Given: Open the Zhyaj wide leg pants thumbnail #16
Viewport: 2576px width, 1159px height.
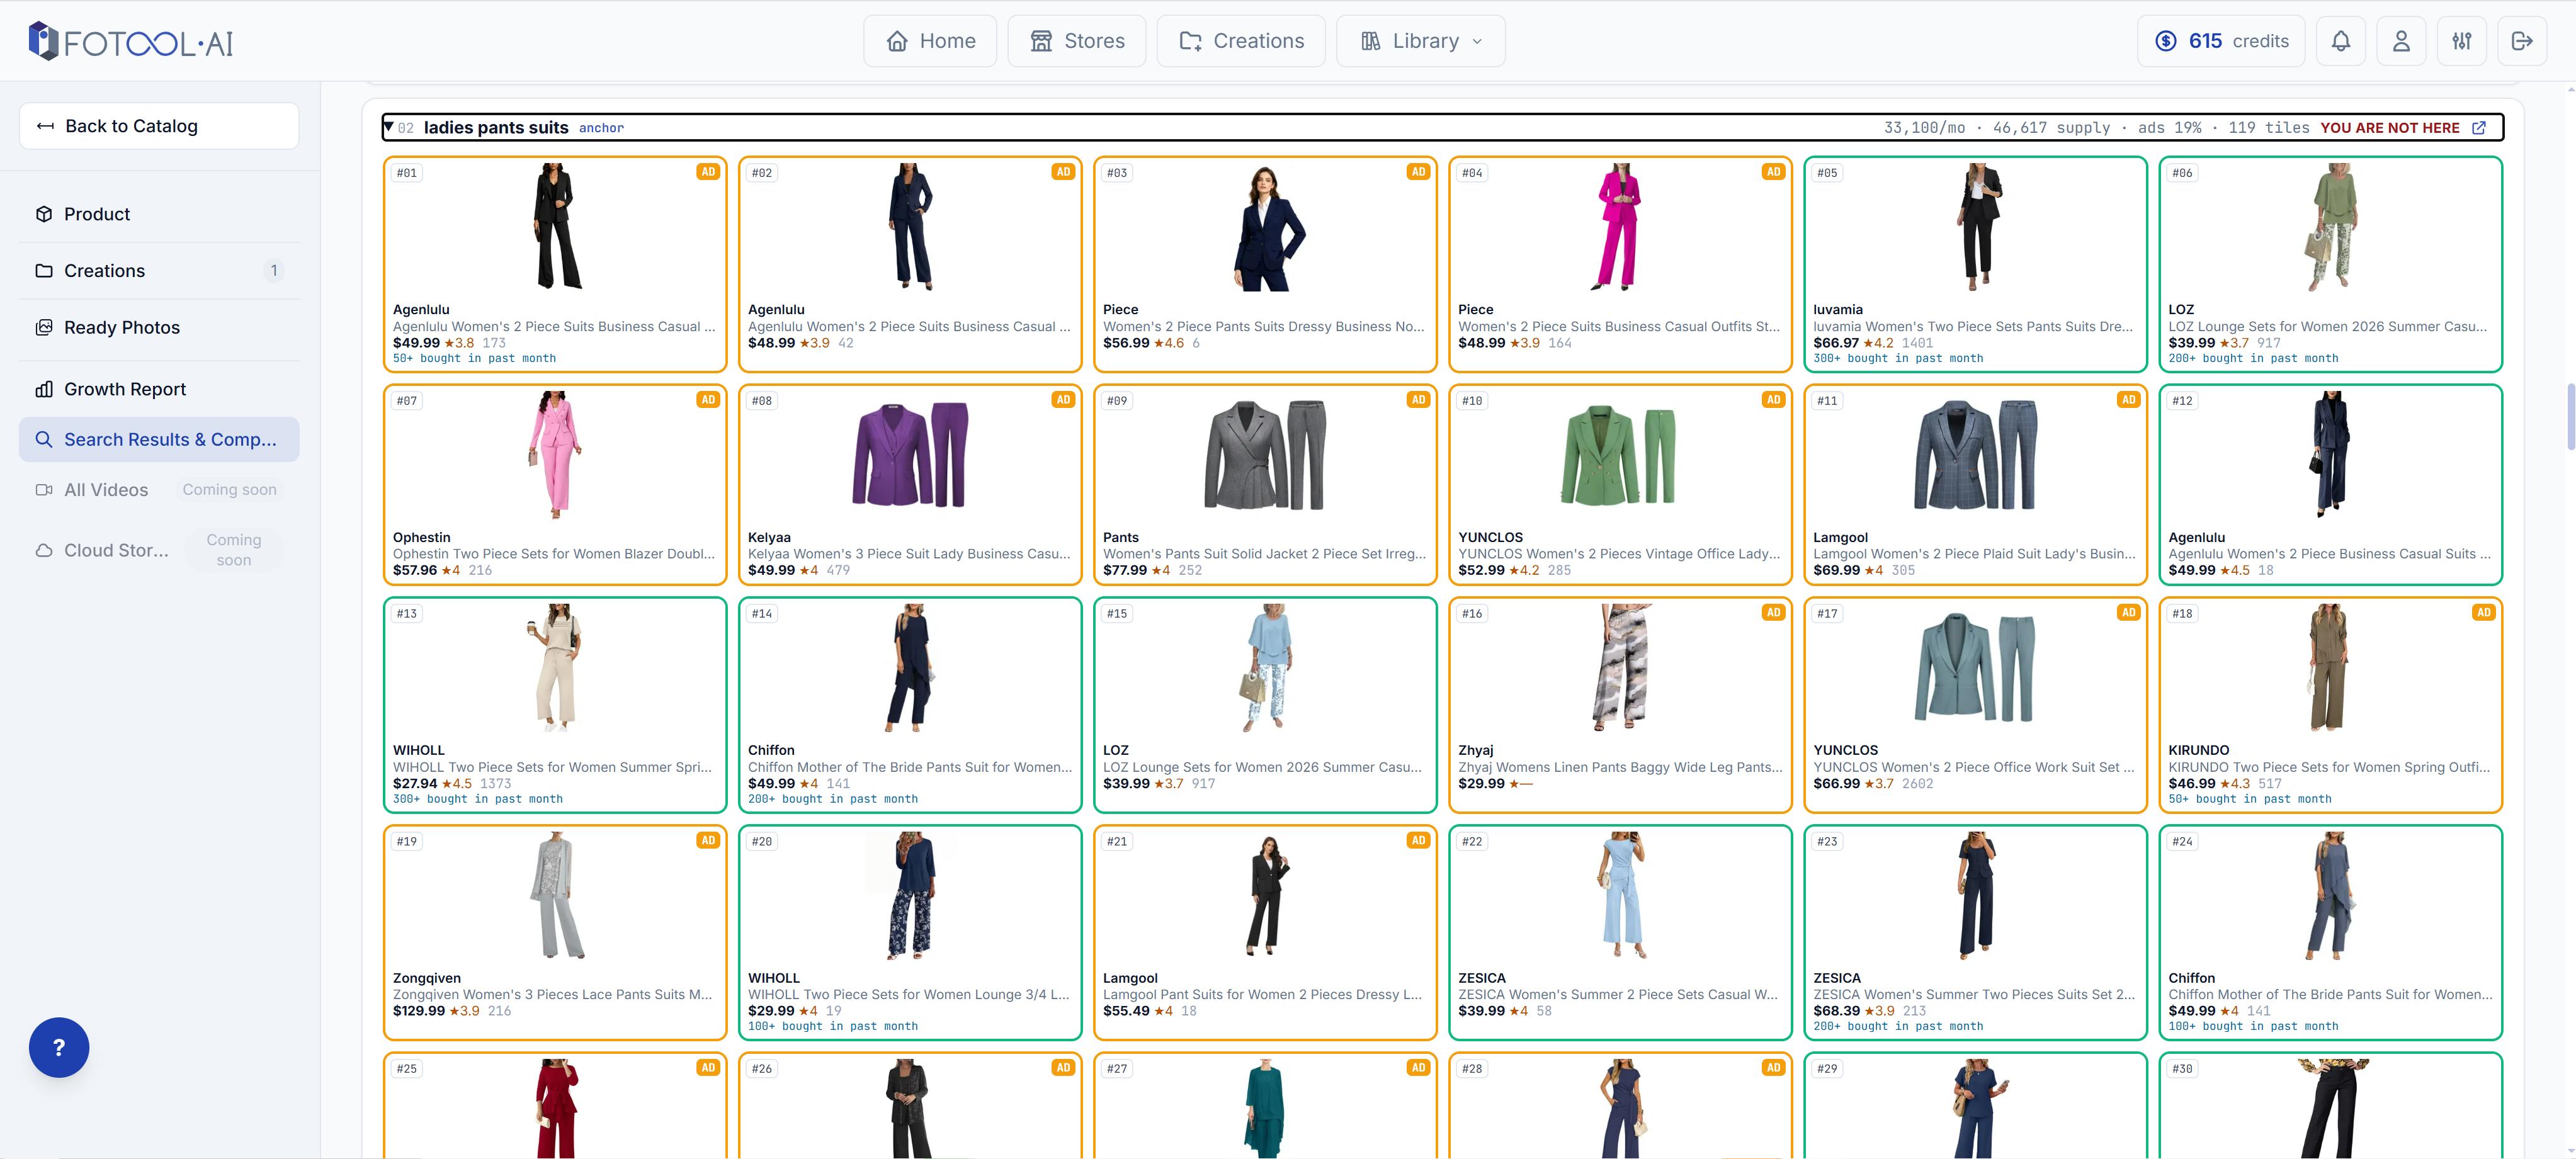Looking at the screenshot, I should pos(1620,667).
